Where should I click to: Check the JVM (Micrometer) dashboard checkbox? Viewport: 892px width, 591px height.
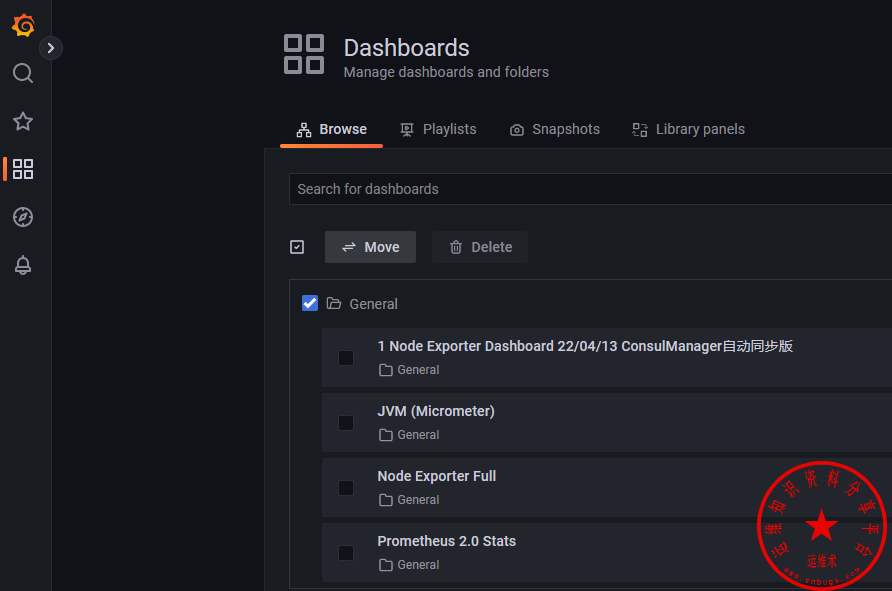(x=346, y=423)
